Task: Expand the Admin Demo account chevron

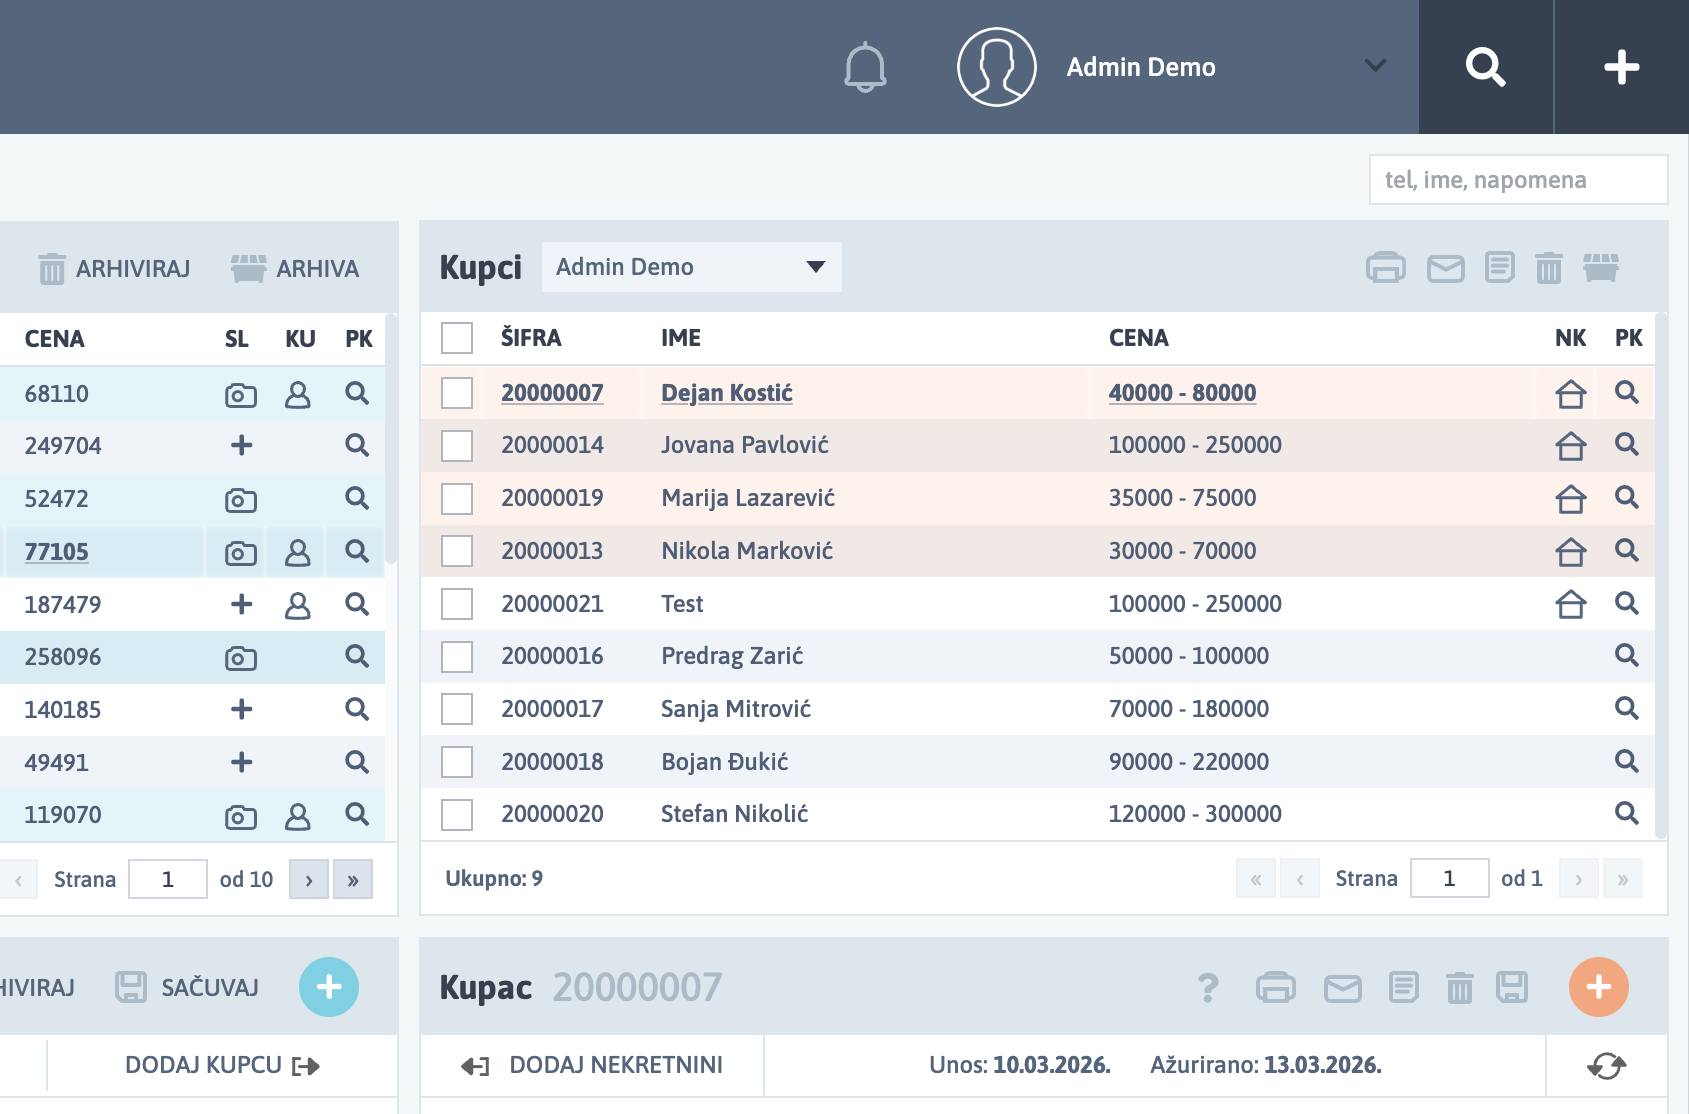Action: click(x=1376, y=66)
